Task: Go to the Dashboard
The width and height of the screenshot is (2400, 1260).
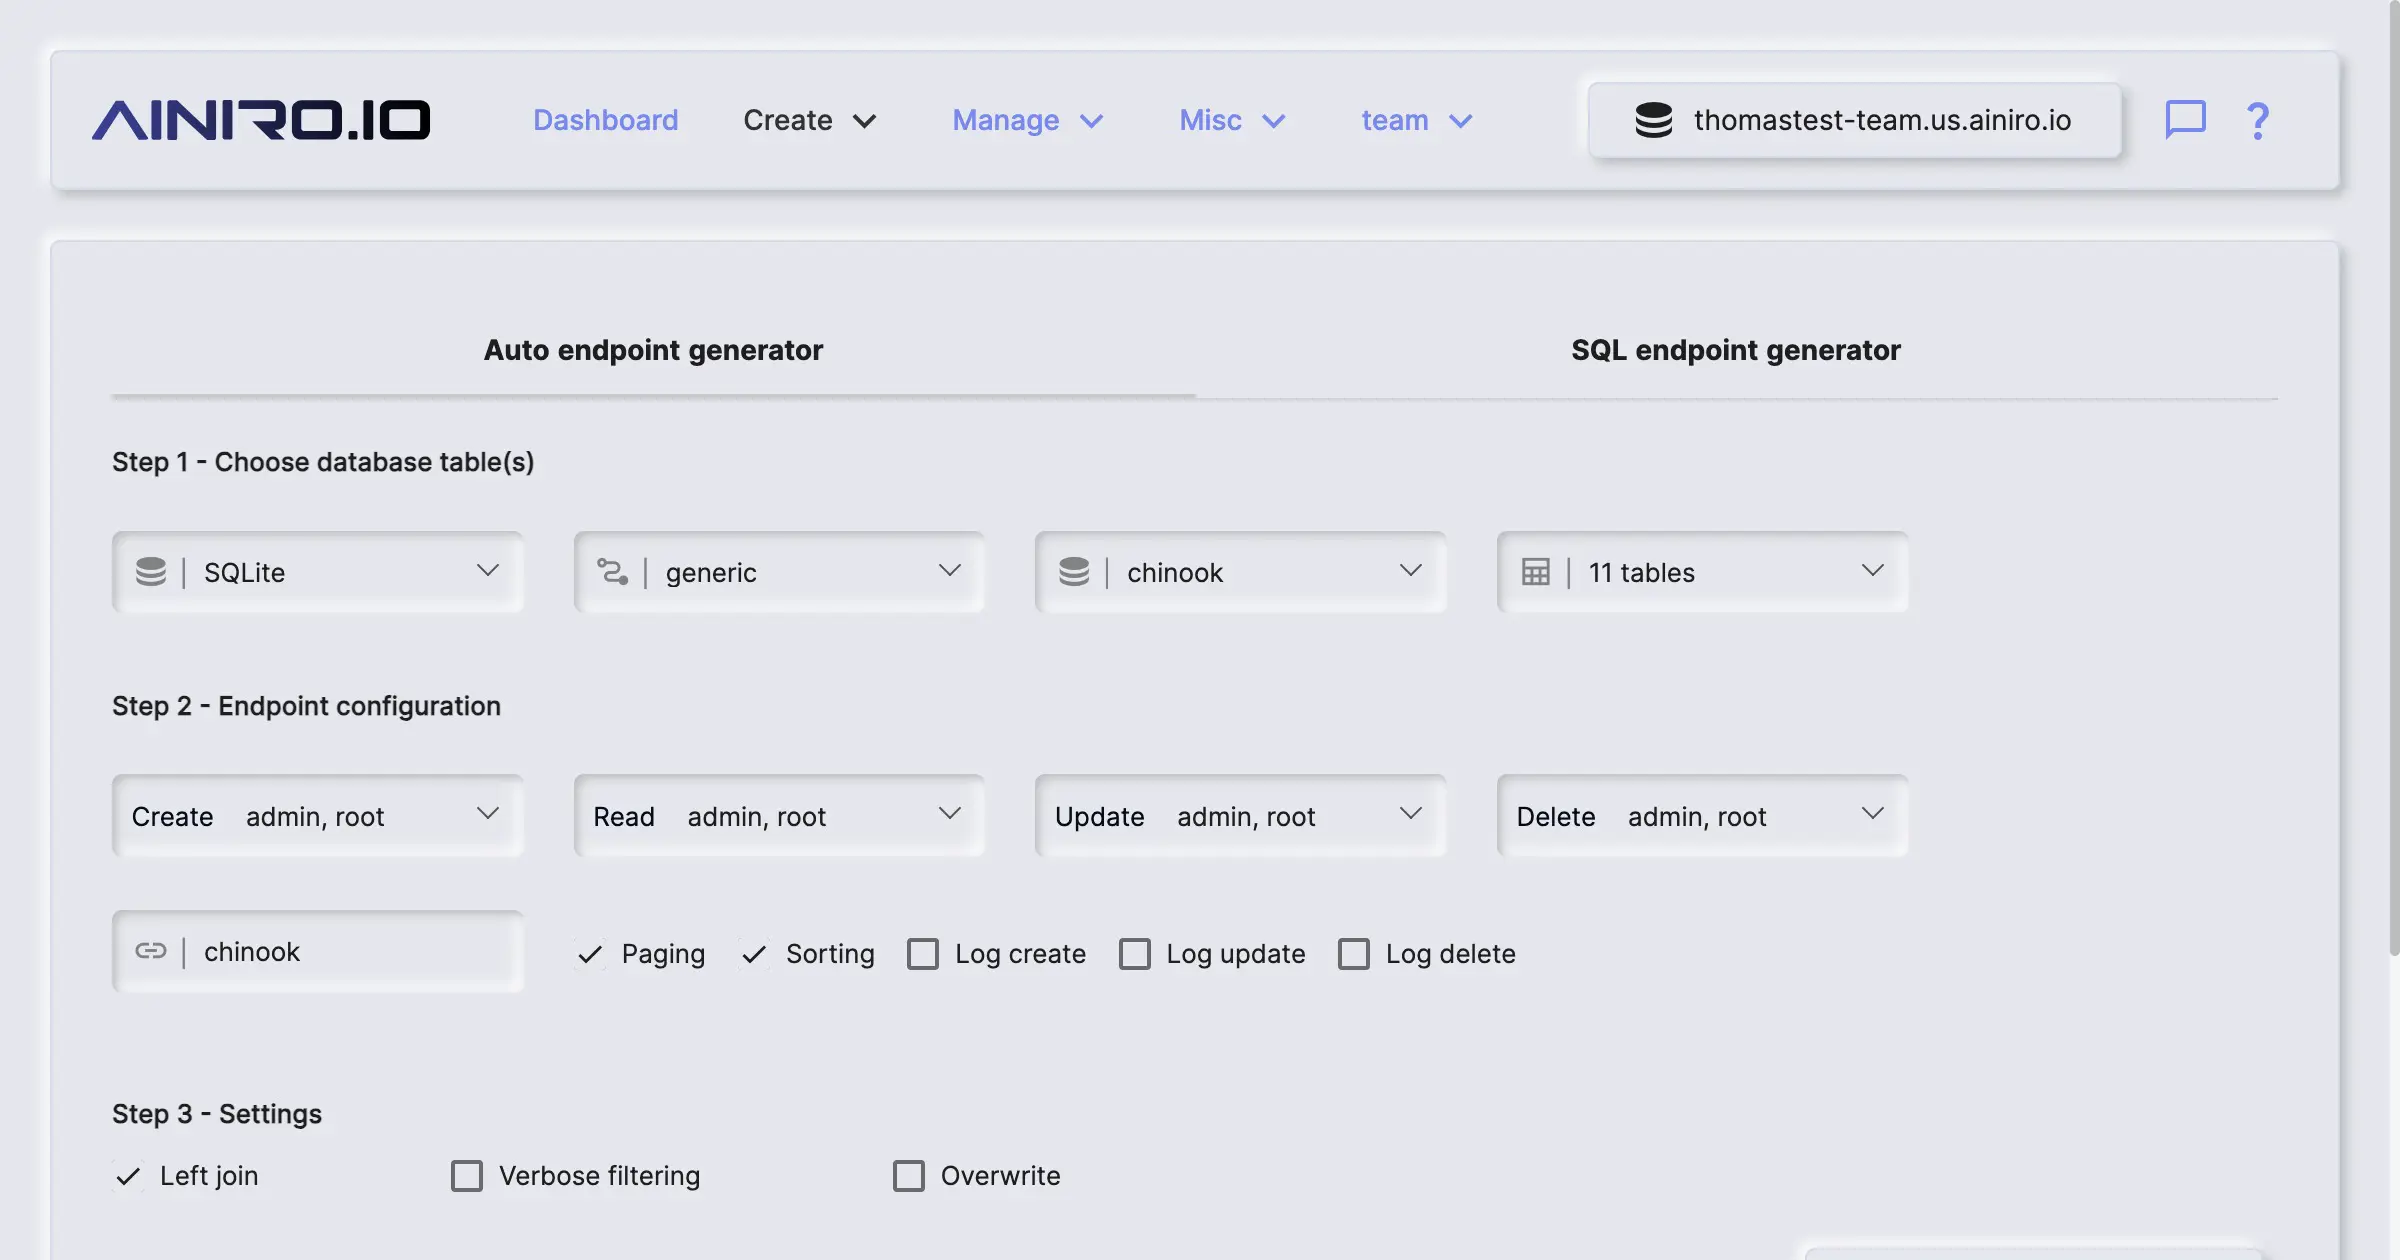Action: point(606,120)
